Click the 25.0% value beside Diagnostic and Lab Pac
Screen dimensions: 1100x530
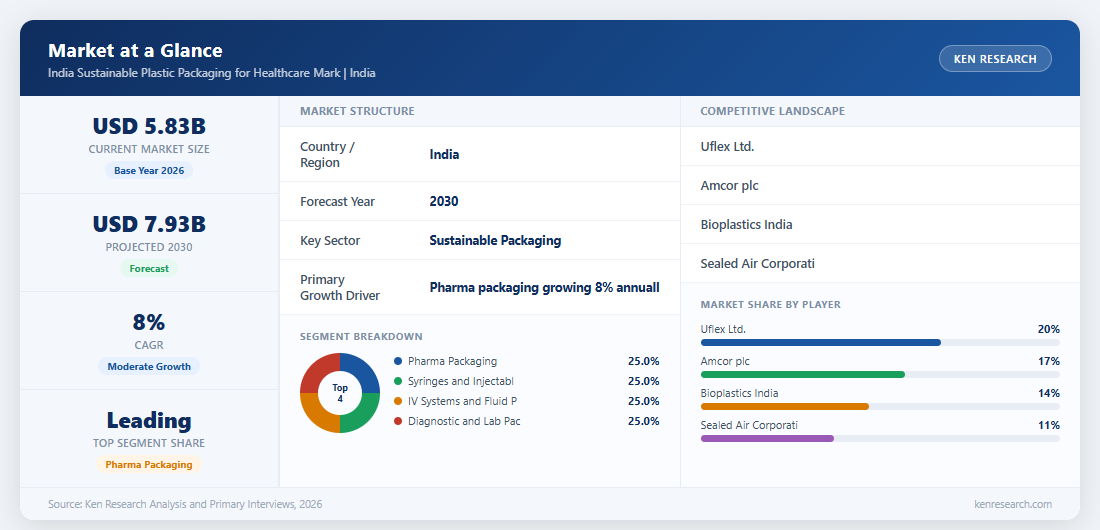[643, 421]
